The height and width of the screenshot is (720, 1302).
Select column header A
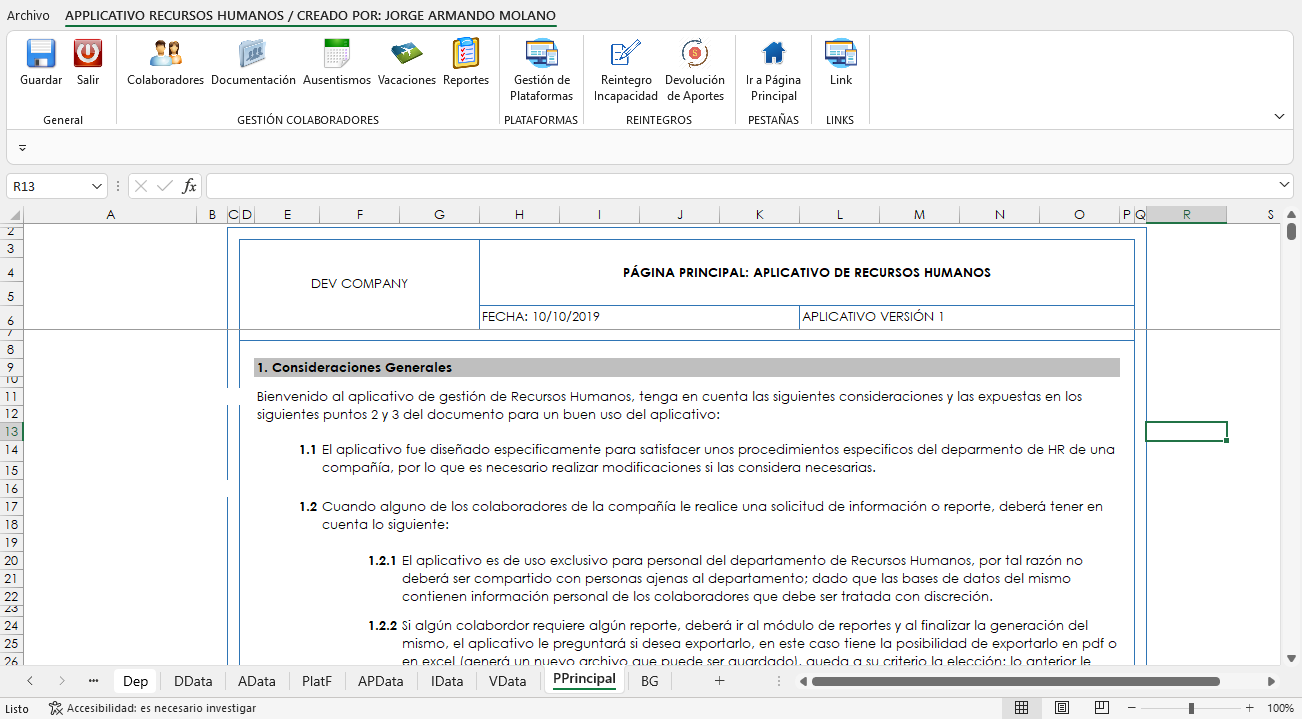click(110, 215)
